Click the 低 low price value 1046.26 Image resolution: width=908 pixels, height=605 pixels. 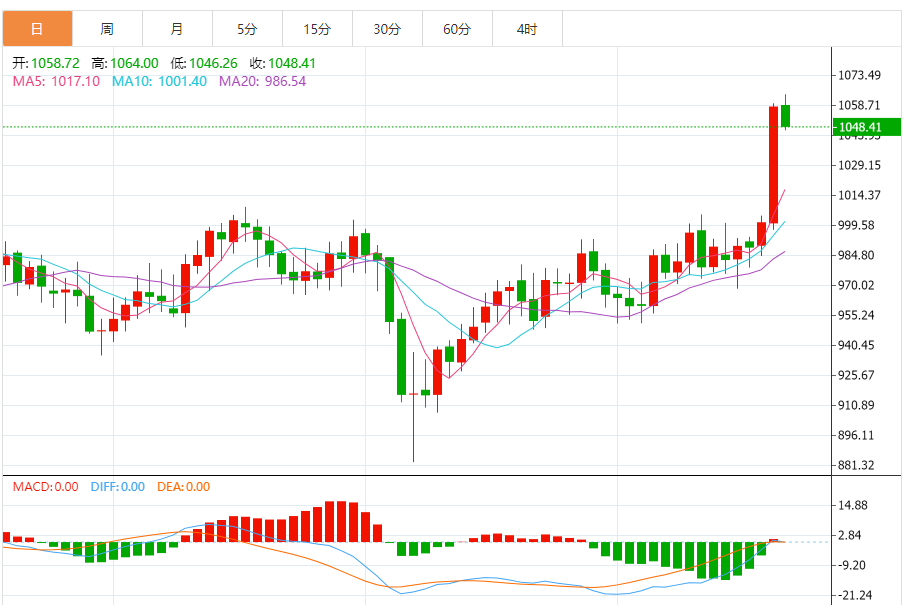(x=213, y=63)
